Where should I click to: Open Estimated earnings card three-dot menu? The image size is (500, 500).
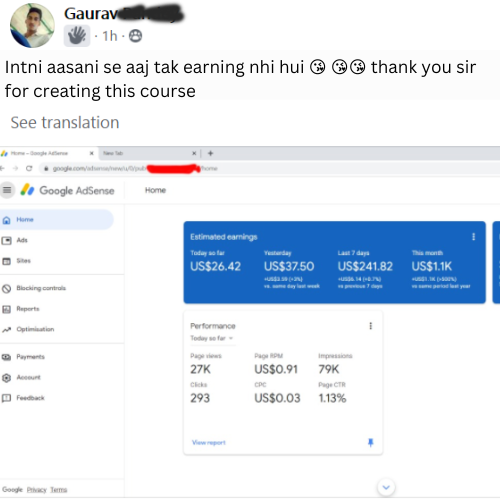(x=473, y=237)
